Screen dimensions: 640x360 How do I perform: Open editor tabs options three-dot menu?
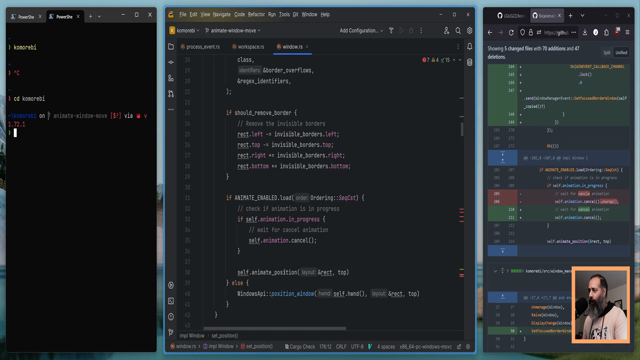pos(458,47)
